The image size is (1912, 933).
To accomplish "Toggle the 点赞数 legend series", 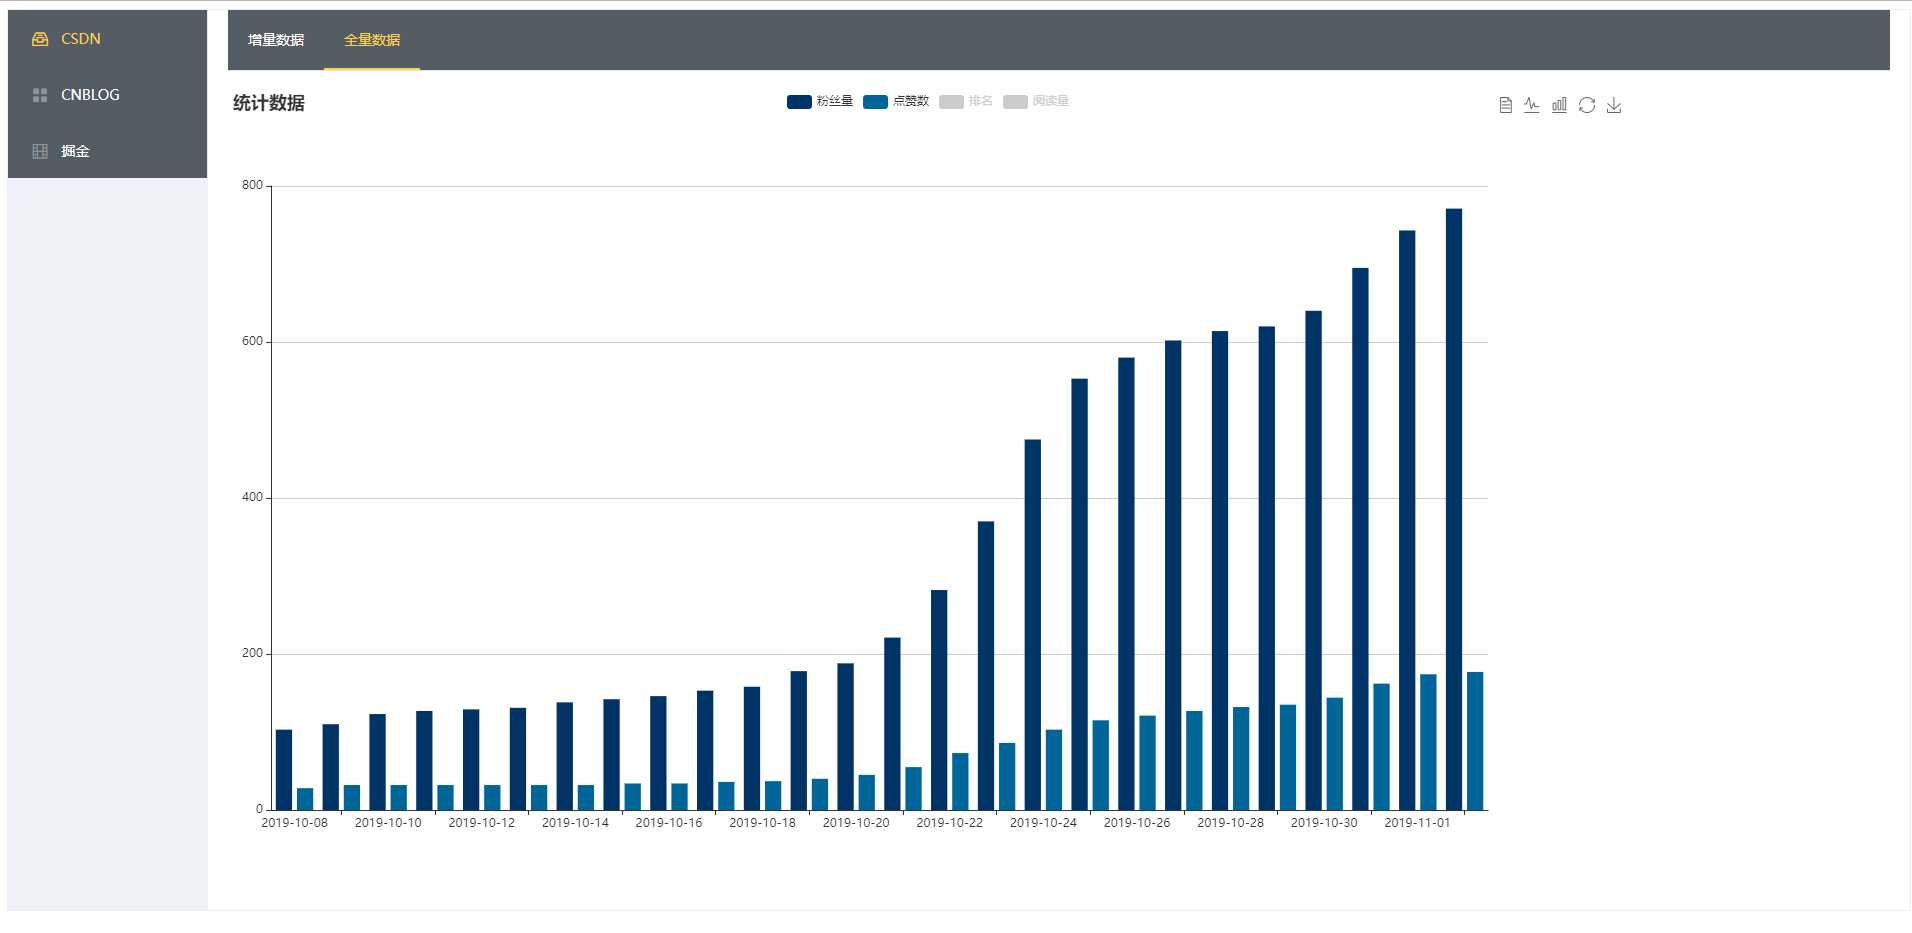I will point(896,101).
